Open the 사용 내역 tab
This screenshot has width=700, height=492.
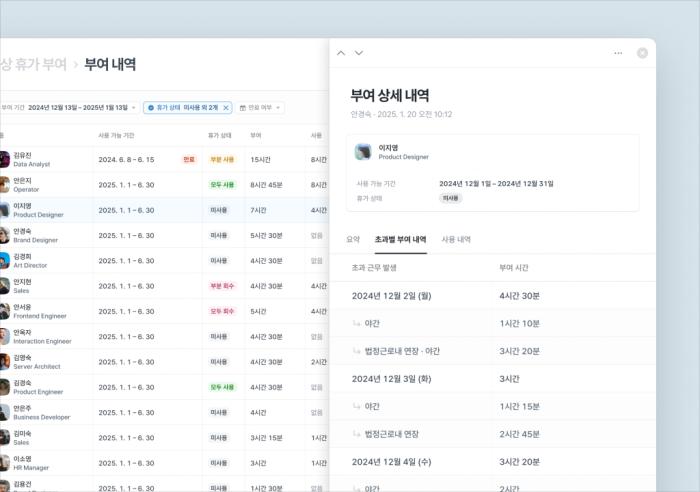click(456, 239)
